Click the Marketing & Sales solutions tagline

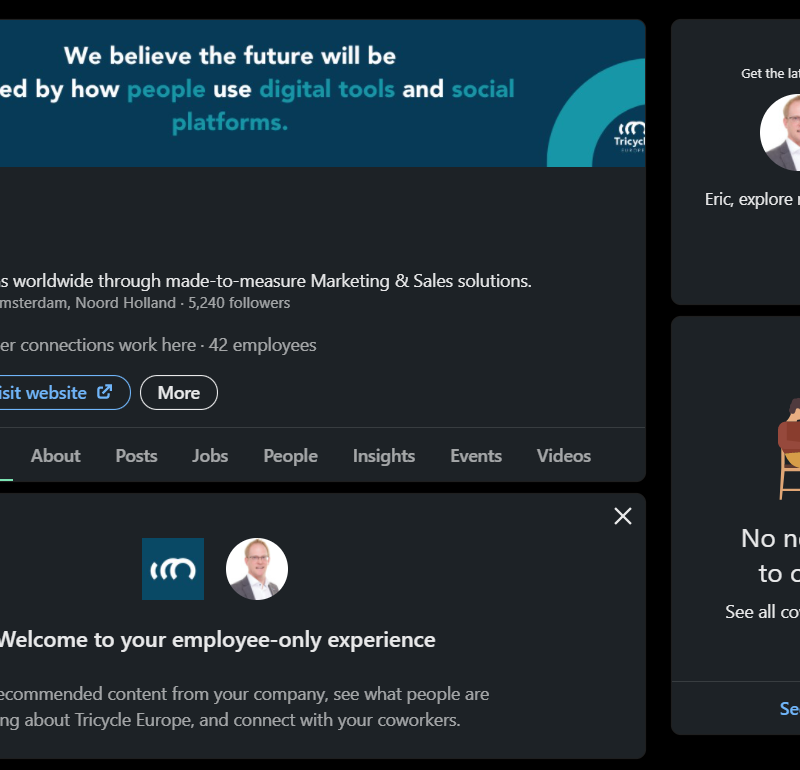click(265, 281)
